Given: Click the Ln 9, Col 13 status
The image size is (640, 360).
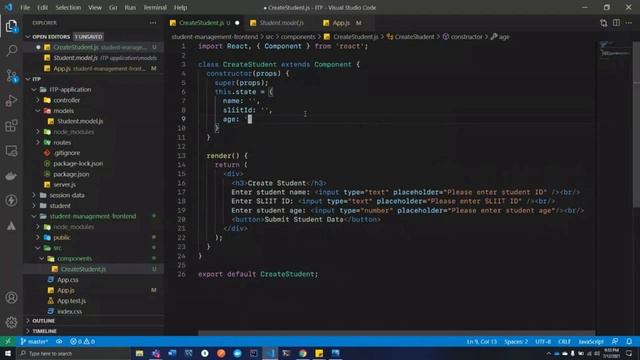Looking at the screenshot, I should click(x=482, y=341).
